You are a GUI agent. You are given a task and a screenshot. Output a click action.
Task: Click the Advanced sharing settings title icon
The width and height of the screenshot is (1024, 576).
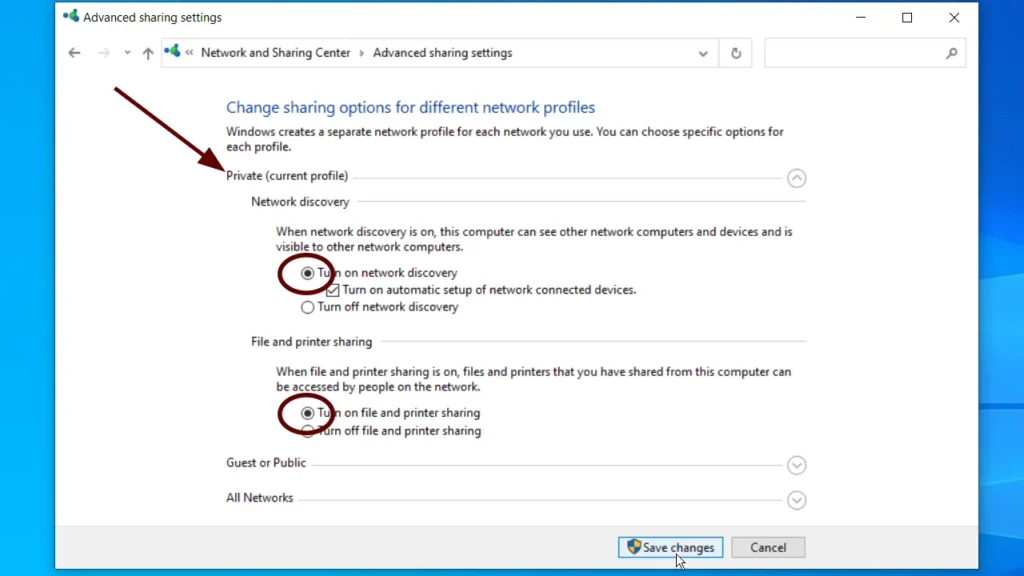coord(71,17)
